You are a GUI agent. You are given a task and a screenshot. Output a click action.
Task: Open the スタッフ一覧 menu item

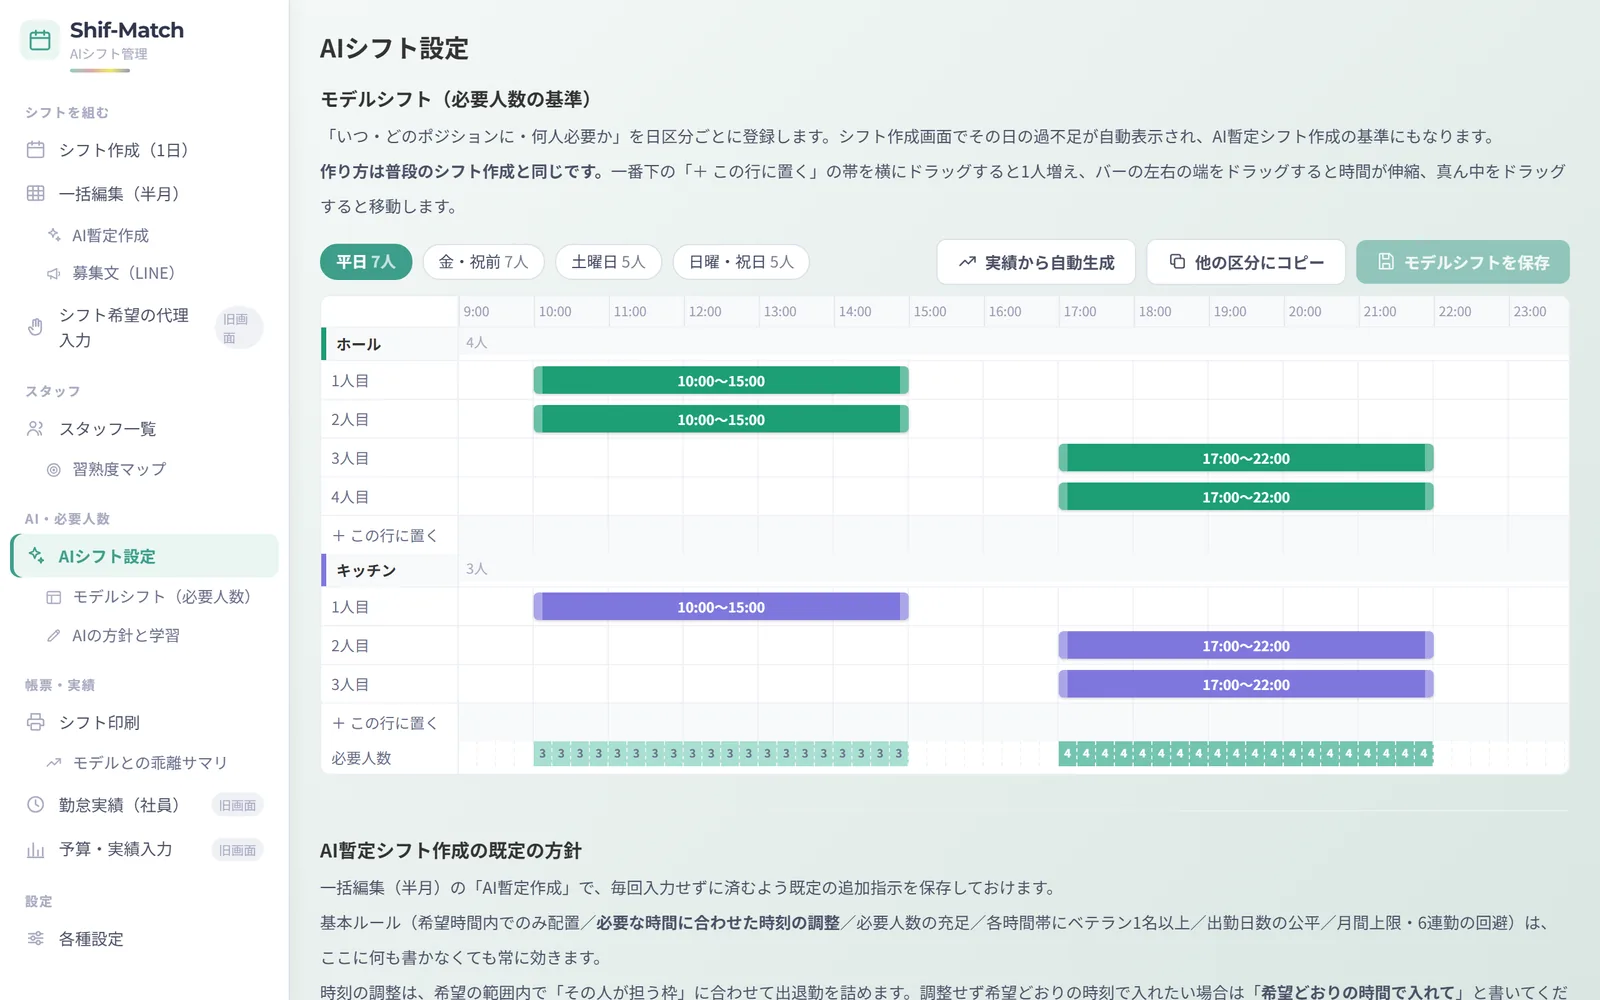click(144, 428)
